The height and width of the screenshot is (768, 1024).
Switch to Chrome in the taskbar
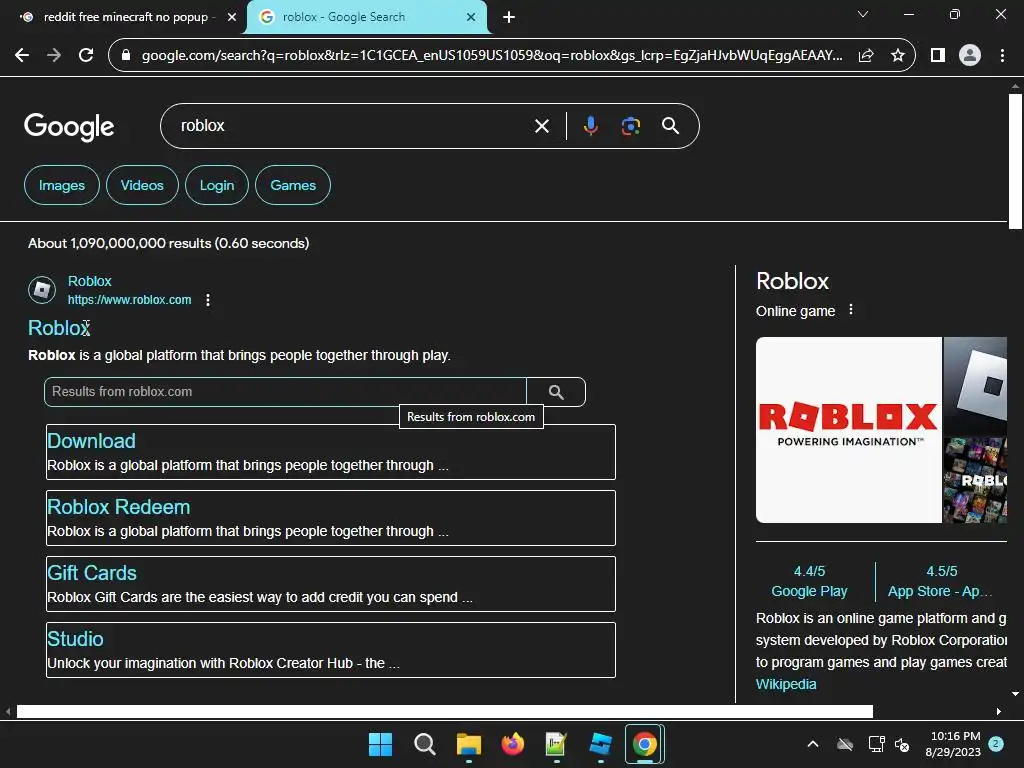[x=645, y=744]
